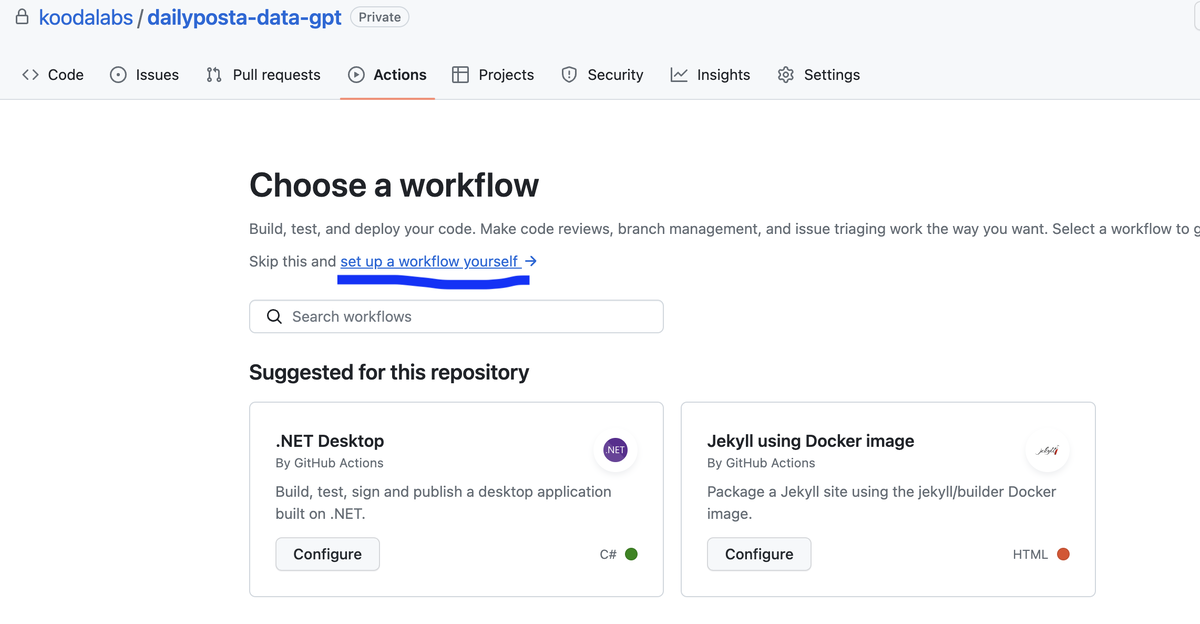Click 'Suggested for this repository' heading
The height and width of the screenshot is (624, 1200).
tap(389, 372)
